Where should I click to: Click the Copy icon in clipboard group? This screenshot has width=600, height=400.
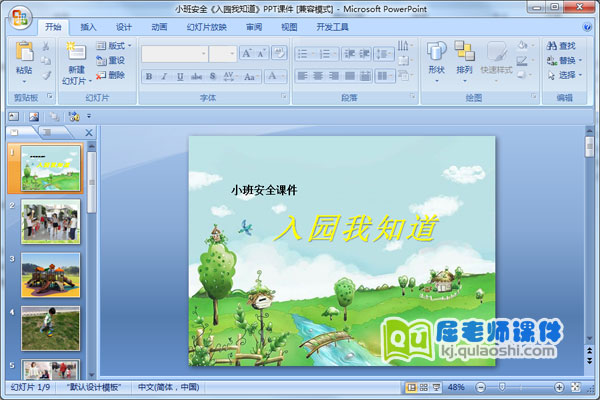pos(46,60)
